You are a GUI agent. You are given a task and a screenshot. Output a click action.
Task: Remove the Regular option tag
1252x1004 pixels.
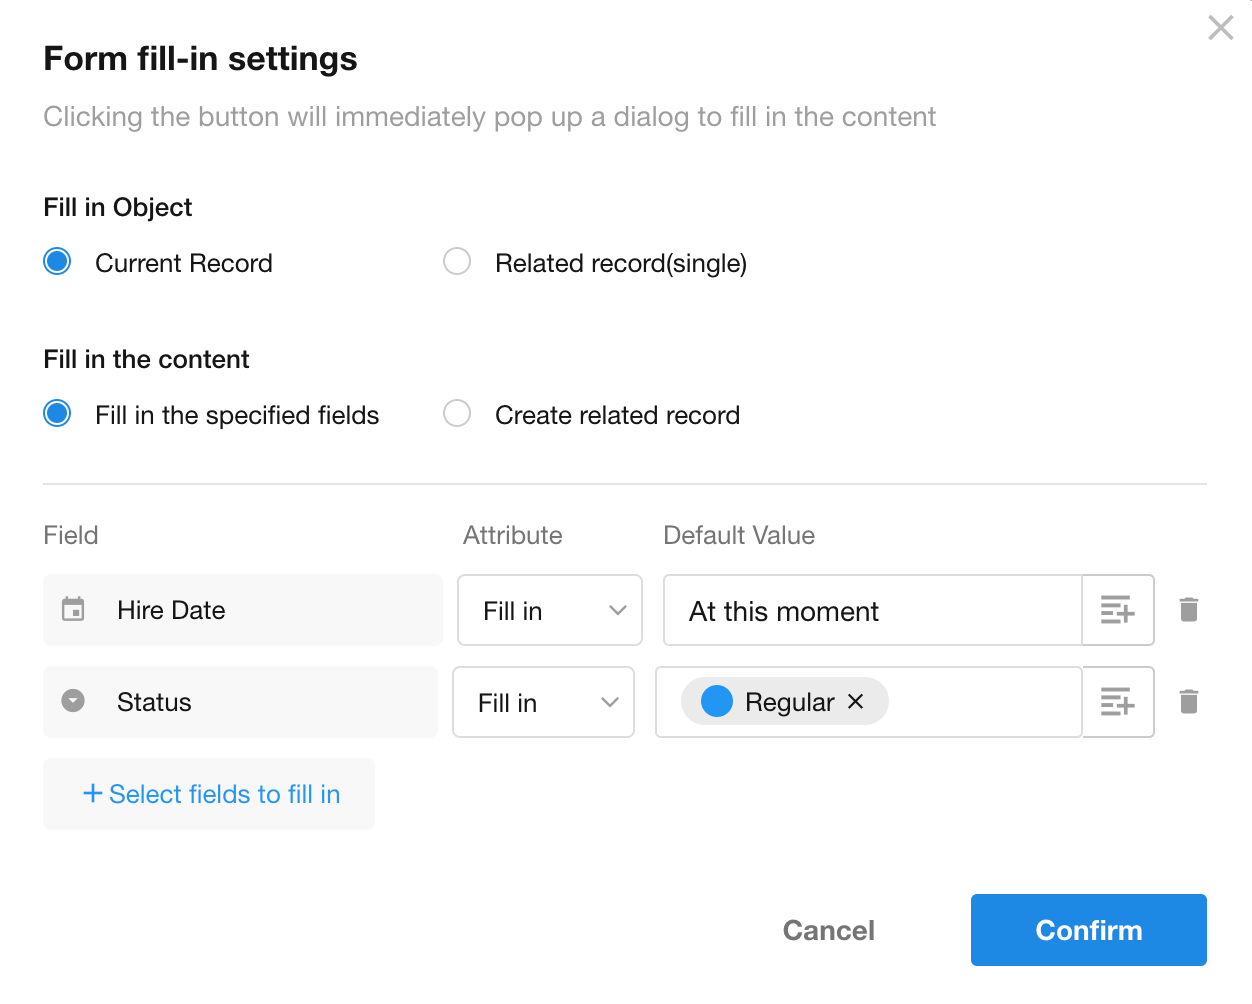(x=856, y=702)
